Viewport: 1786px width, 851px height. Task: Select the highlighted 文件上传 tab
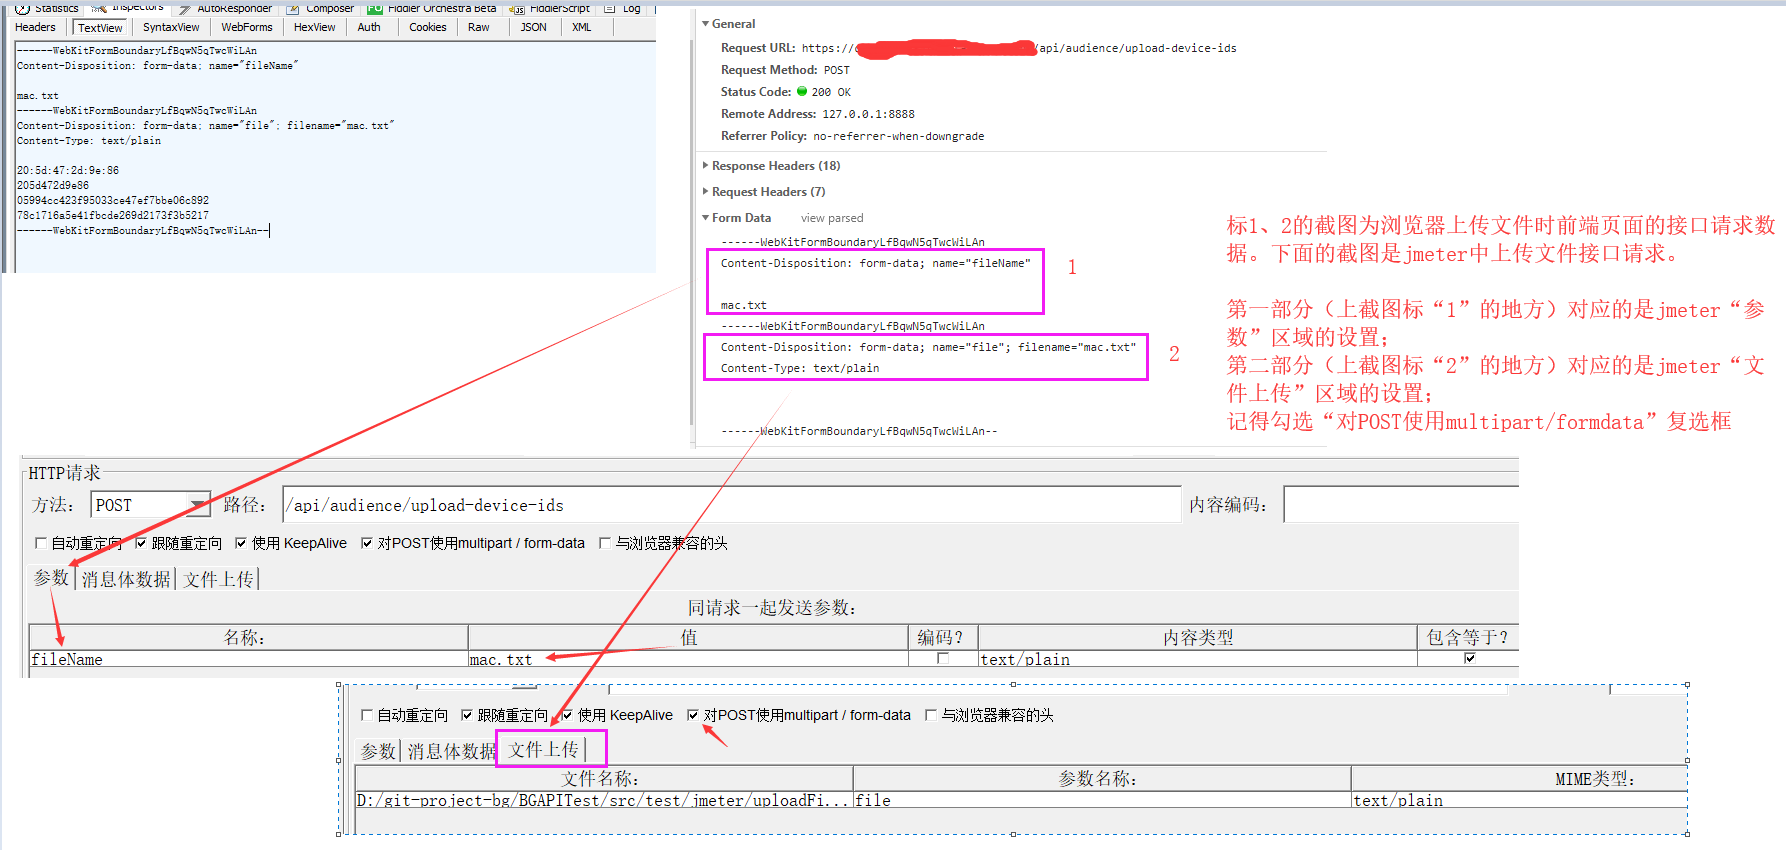543,749
